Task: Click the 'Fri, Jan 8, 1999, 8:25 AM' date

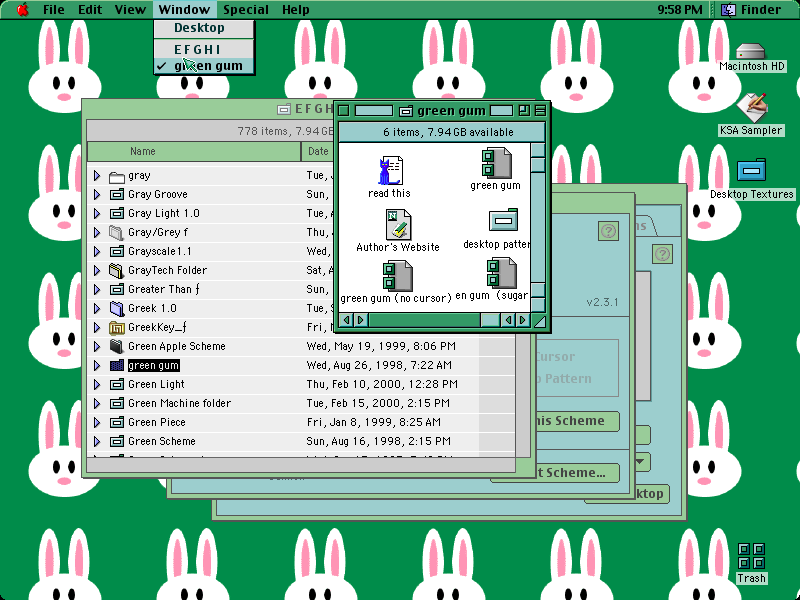Action: (373, 422)
